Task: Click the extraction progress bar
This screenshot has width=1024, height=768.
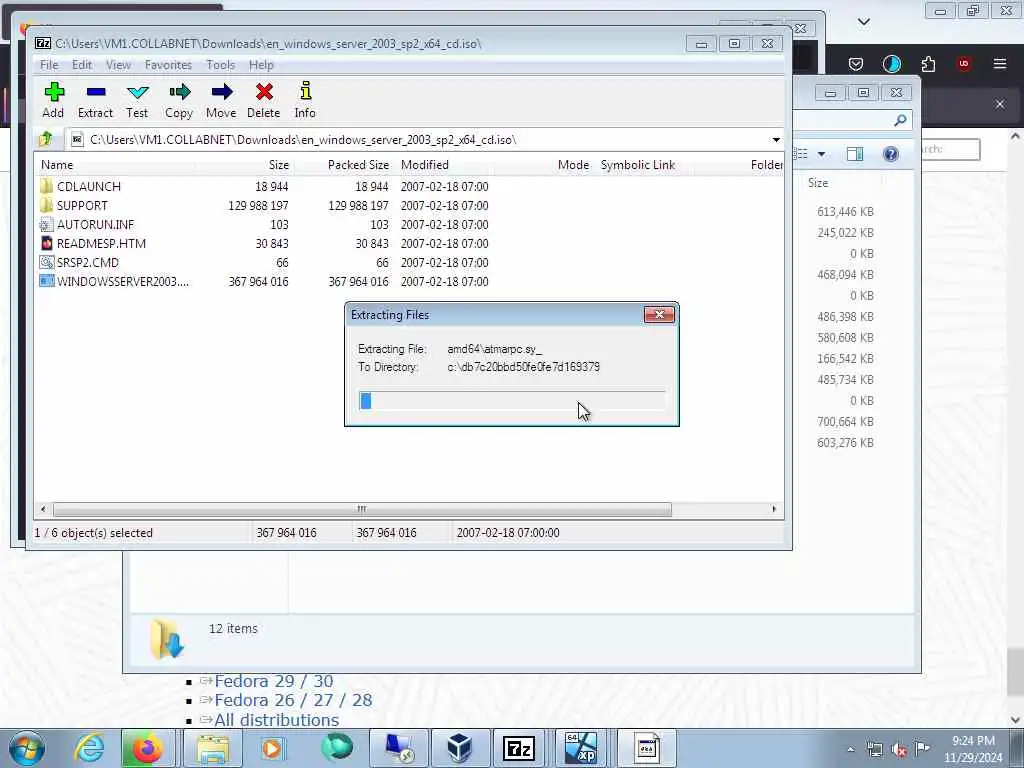Action: coord(512,401)
